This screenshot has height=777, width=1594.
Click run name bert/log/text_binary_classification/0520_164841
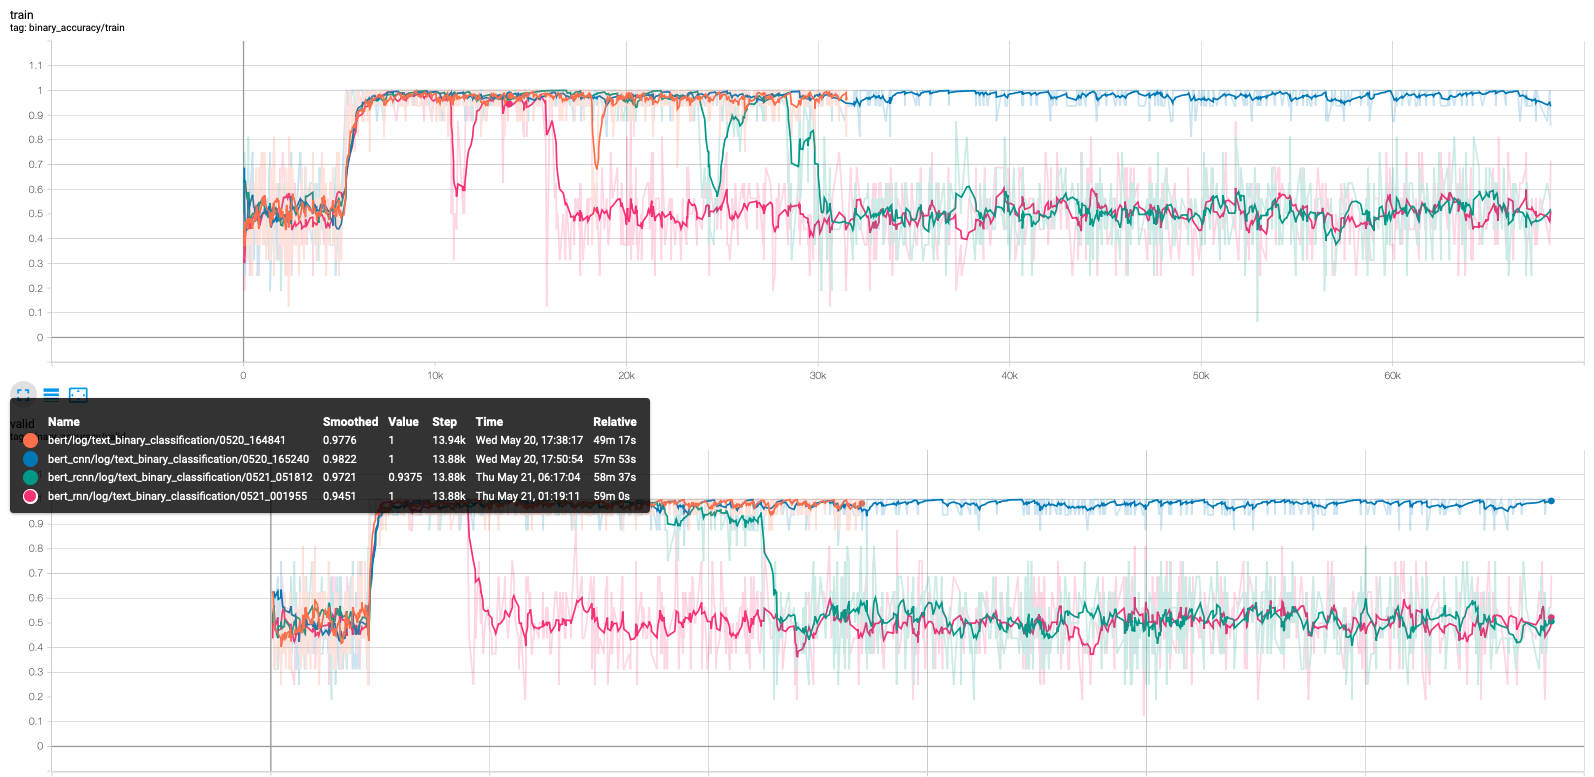coord(167,440)
